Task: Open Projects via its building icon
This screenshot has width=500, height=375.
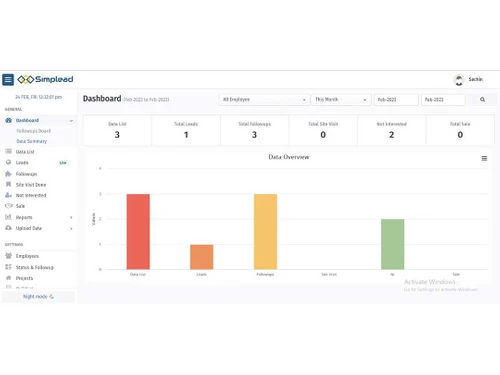Action: point(8,278)
